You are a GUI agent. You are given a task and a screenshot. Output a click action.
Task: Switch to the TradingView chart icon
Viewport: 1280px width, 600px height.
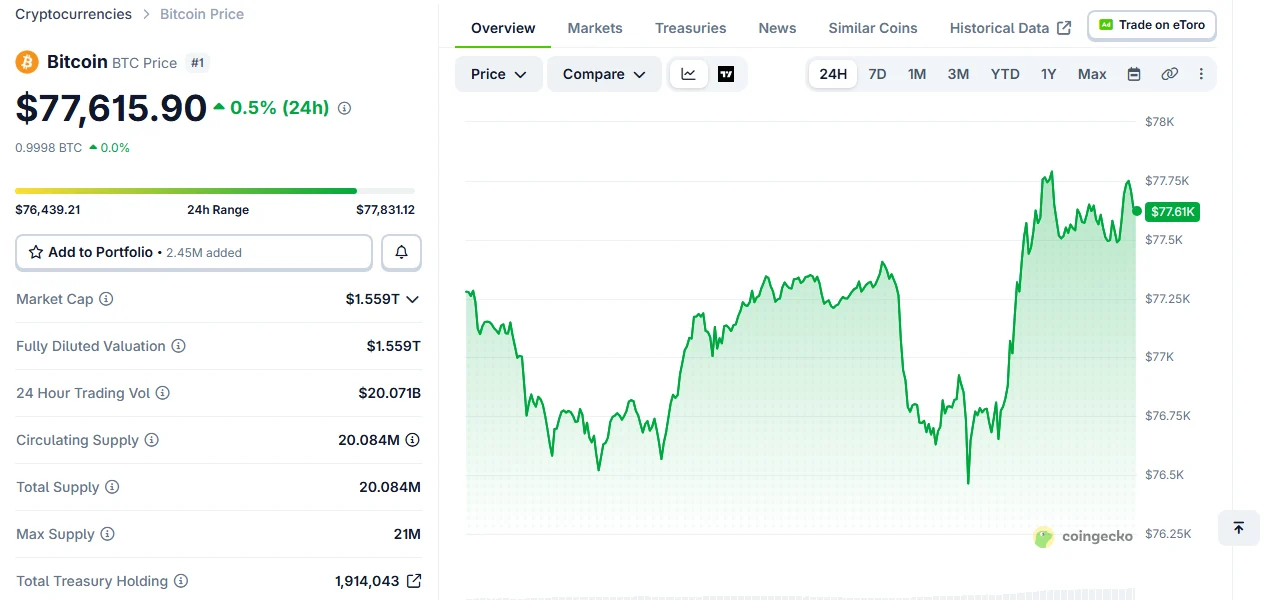coord(726,74)
